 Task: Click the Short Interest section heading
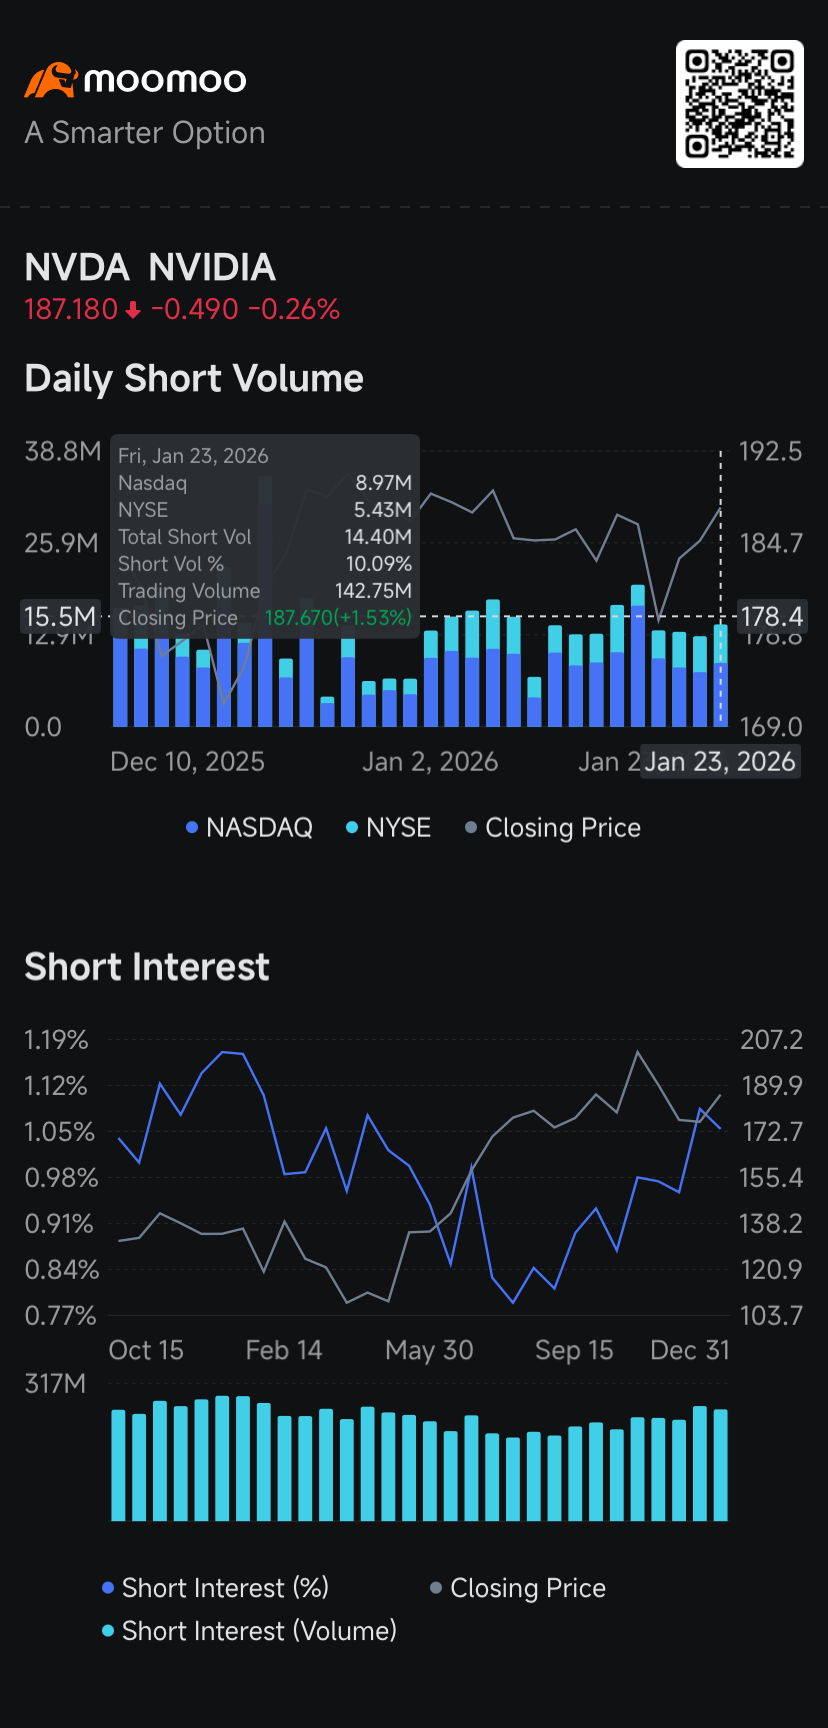pos(147,967)
